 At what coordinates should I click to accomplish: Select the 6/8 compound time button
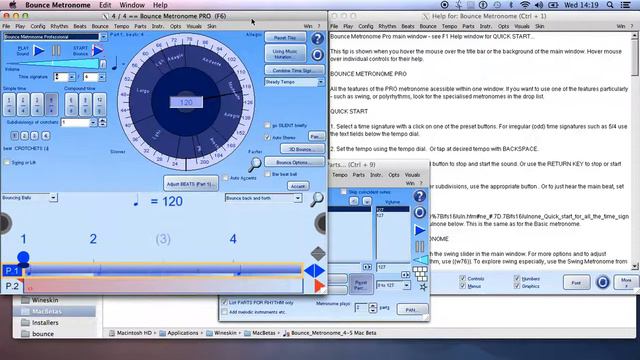pos(71,104)
